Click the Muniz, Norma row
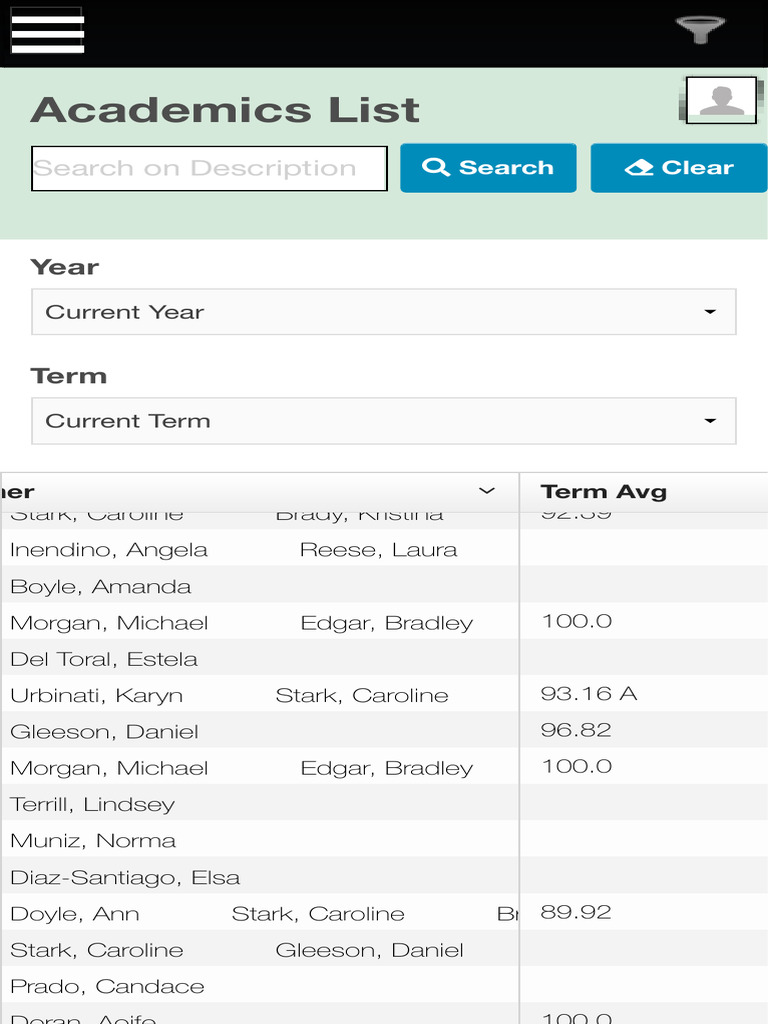The height and width of the screenshot is (1024, 768). point(93,841)
